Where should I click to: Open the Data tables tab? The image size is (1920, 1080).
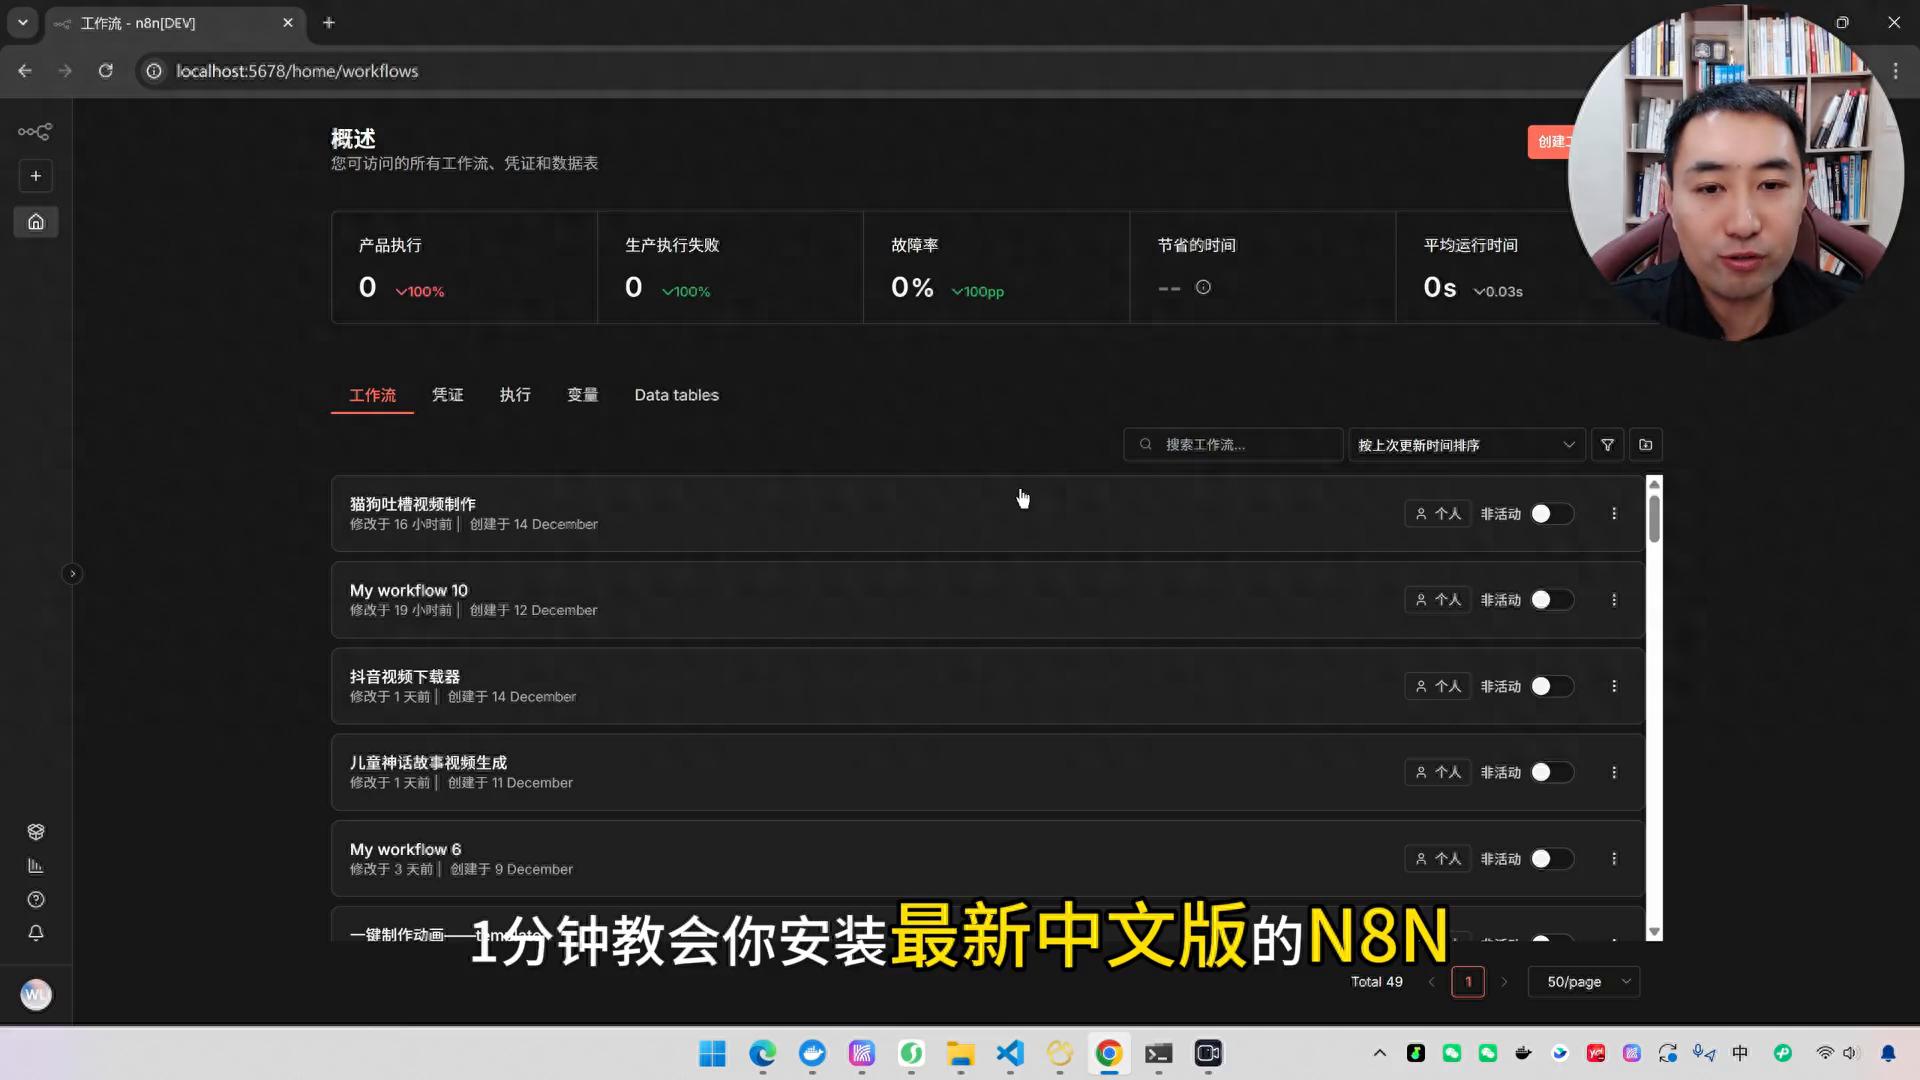tap(676, 395)
